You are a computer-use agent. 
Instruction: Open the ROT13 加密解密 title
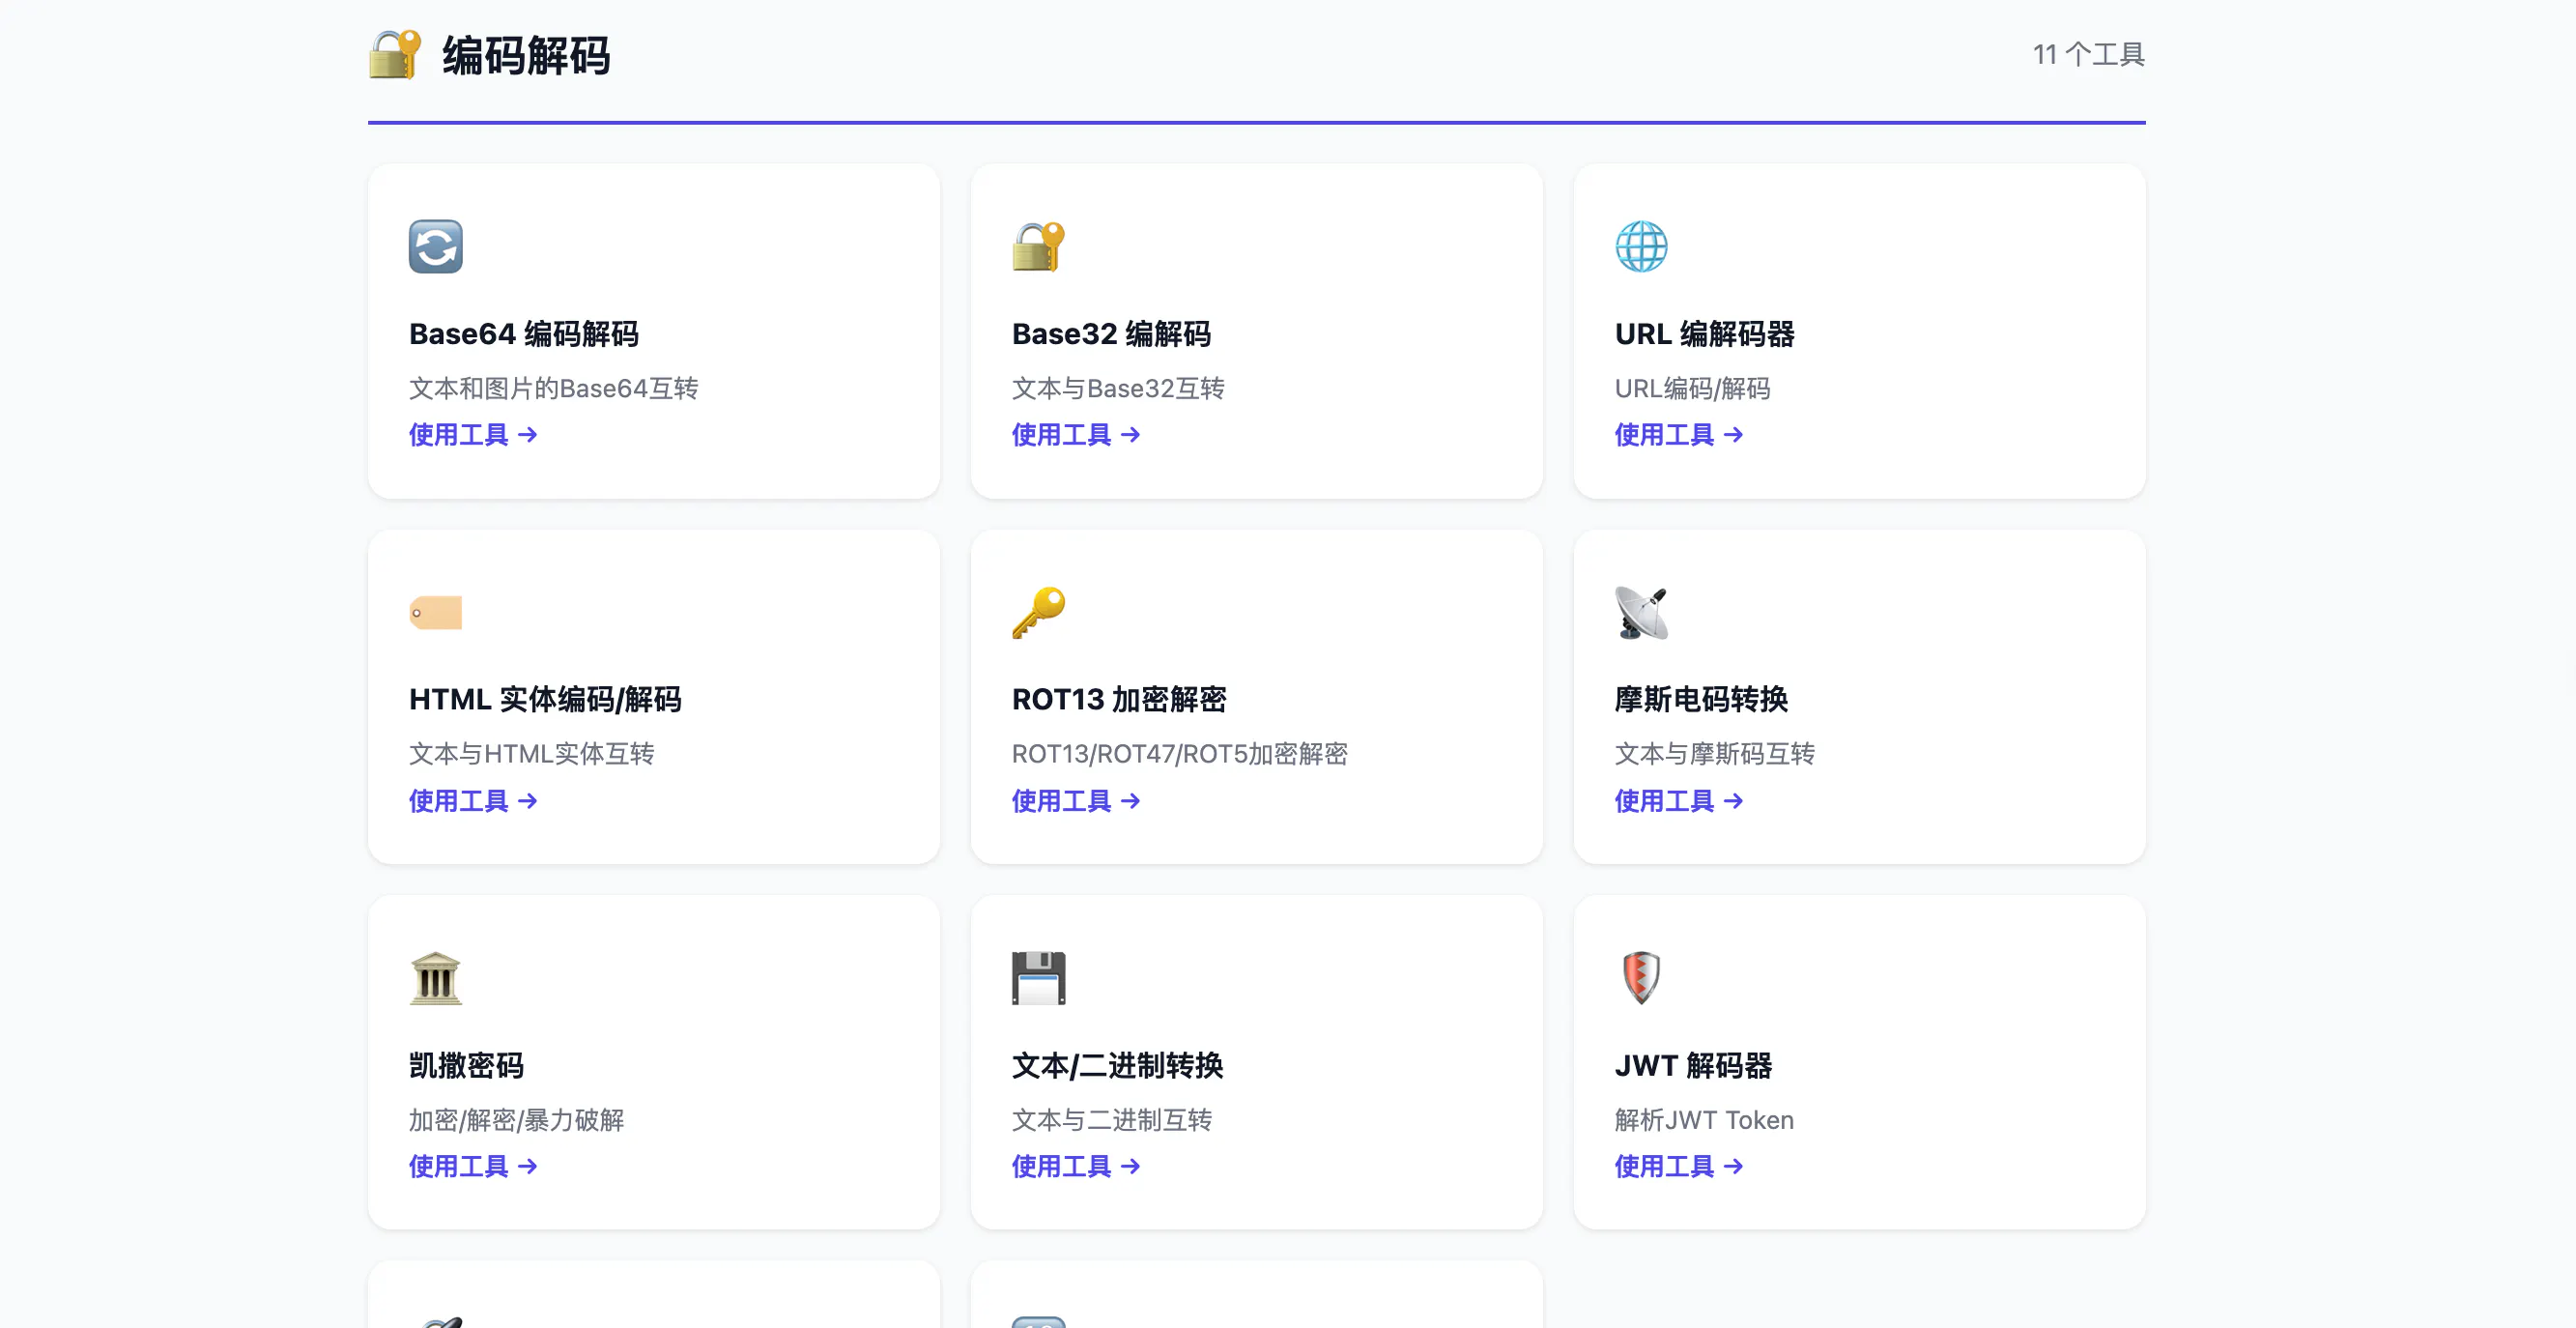(x=1119, y=700)
